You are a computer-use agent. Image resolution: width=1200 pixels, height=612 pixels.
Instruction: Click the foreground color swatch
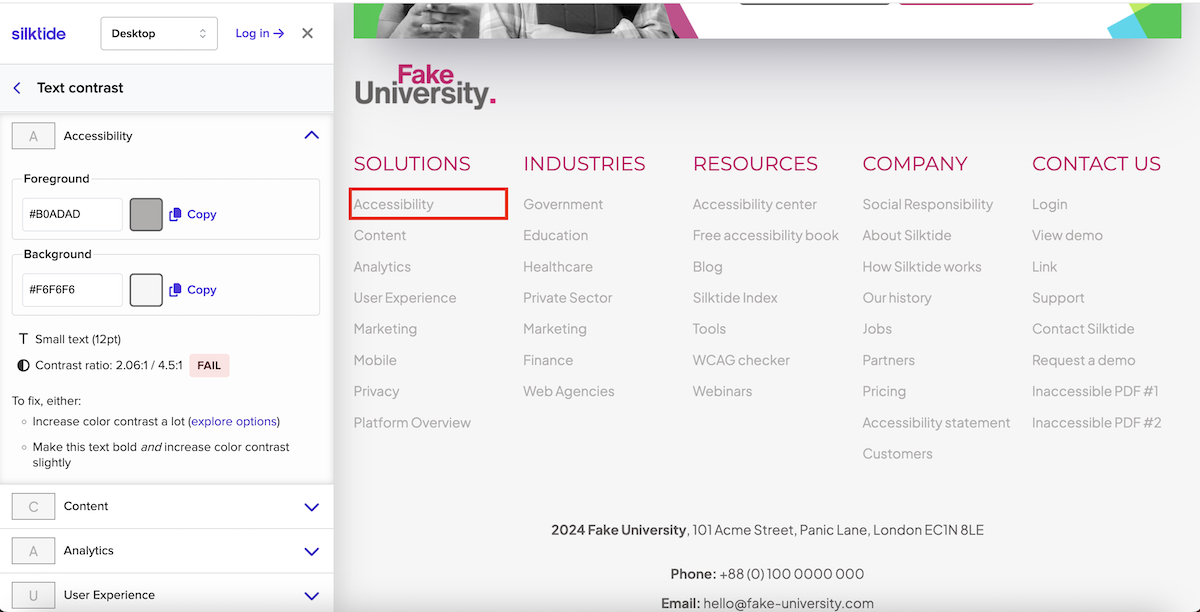(x=145, y=214)
